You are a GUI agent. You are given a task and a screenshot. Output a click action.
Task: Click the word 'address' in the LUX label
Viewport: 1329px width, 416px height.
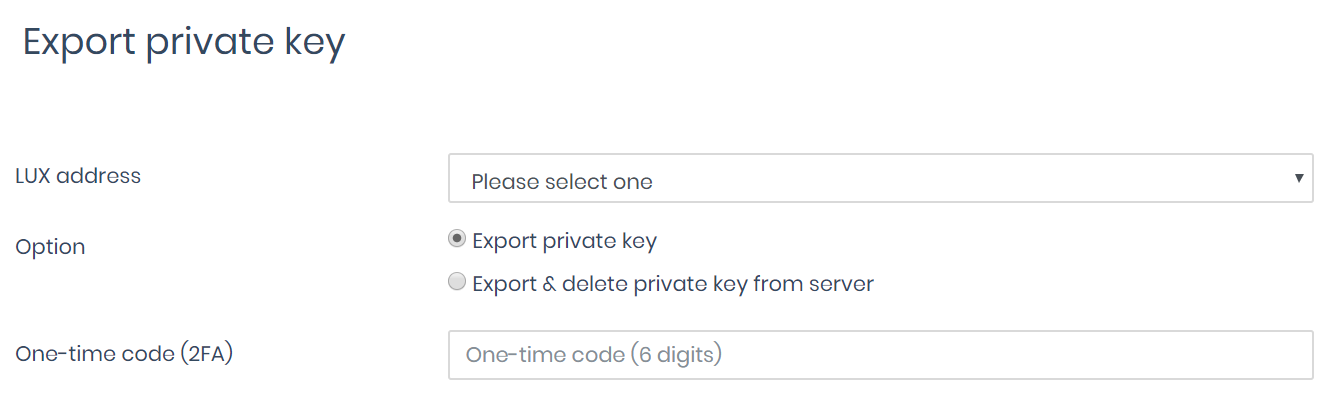tap(99, 176)
